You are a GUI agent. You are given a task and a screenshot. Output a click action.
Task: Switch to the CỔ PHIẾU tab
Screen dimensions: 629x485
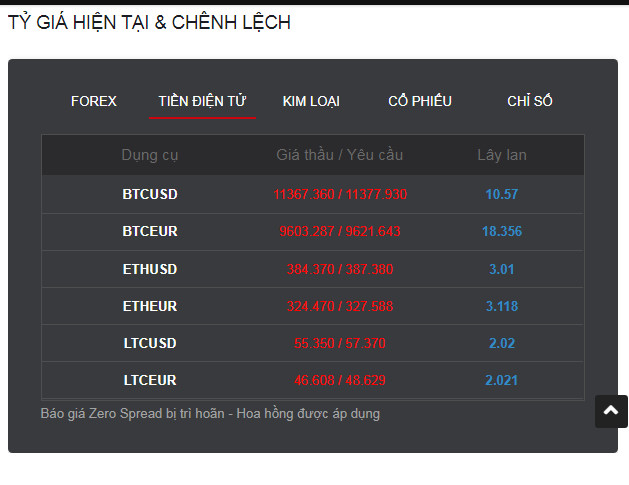click(420, 101)
